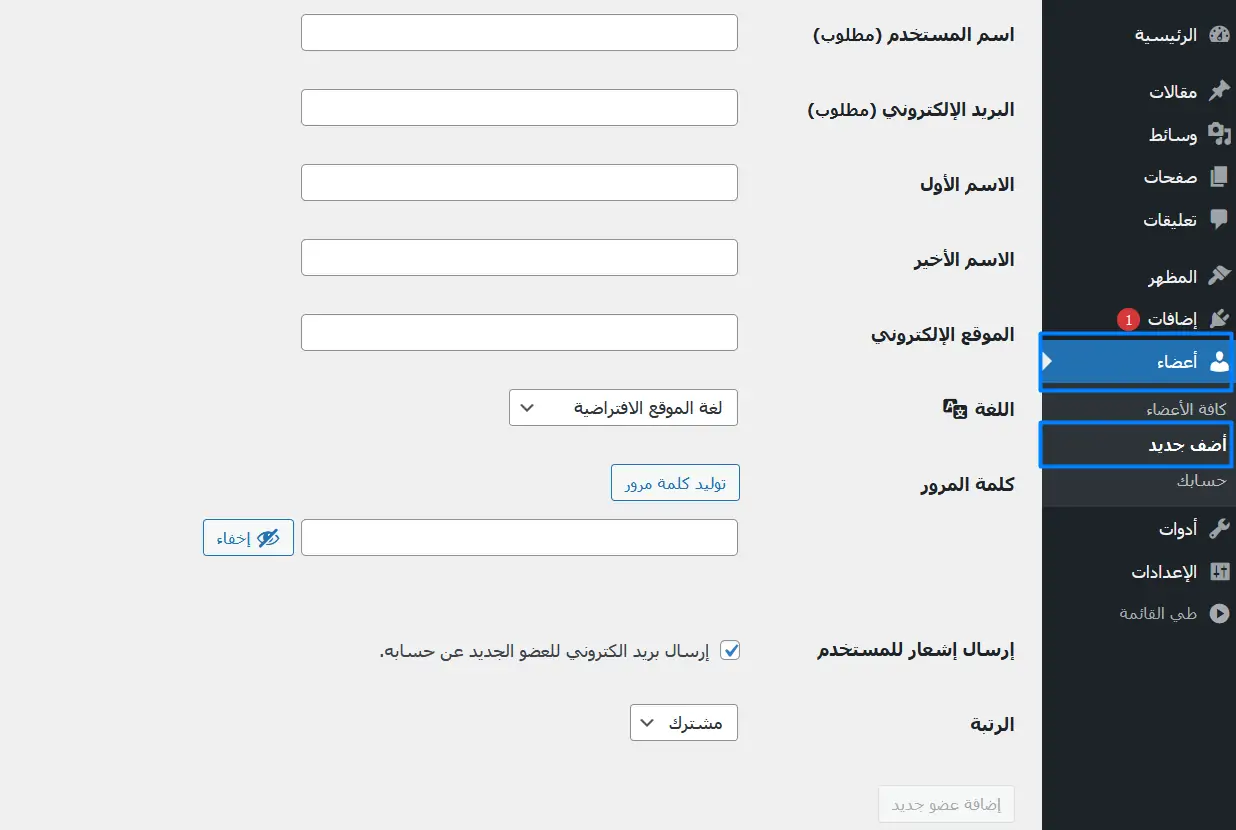Click the add new user button (إضافة عضو جديد)
The height and width of the screenshot is (830, 1236).
[x=946, y=804]
